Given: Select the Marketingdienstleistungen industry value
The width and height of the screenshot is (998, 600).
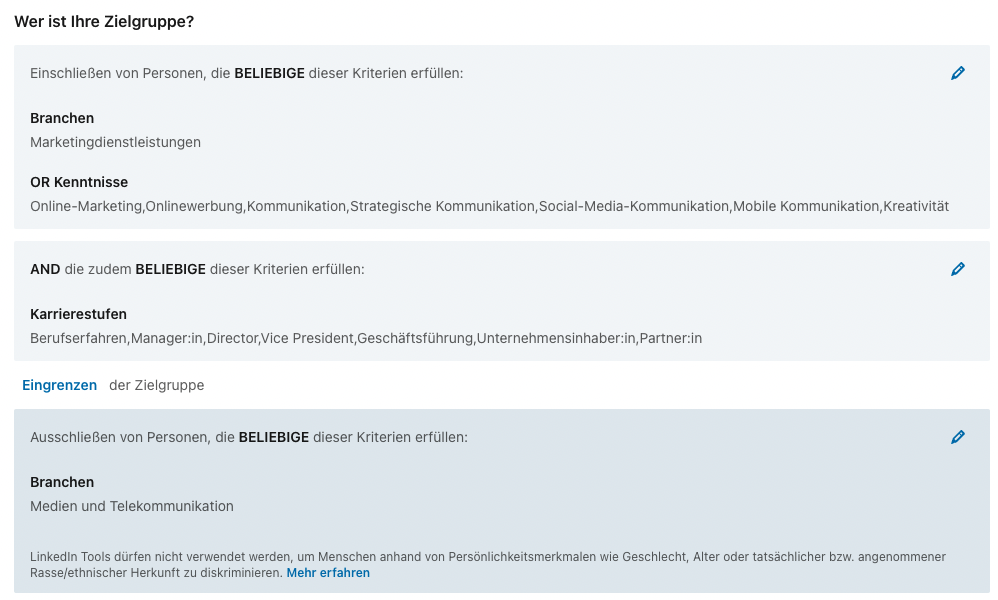Looking at the screenshot, I should (115, 142).
